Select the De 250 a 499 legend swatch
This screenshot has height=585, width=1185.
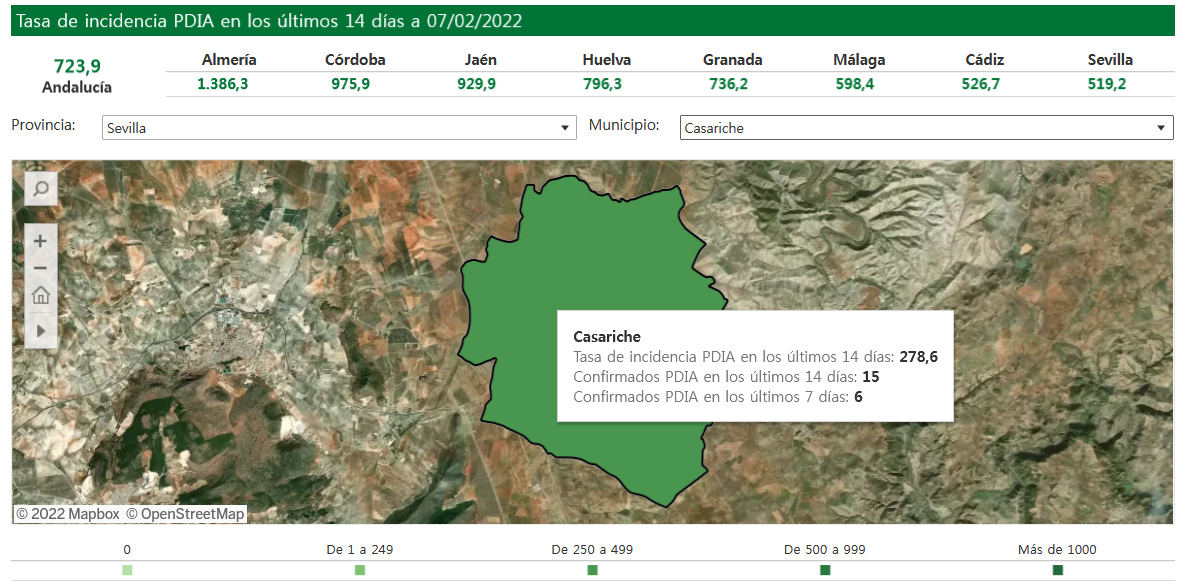point(592,570)
